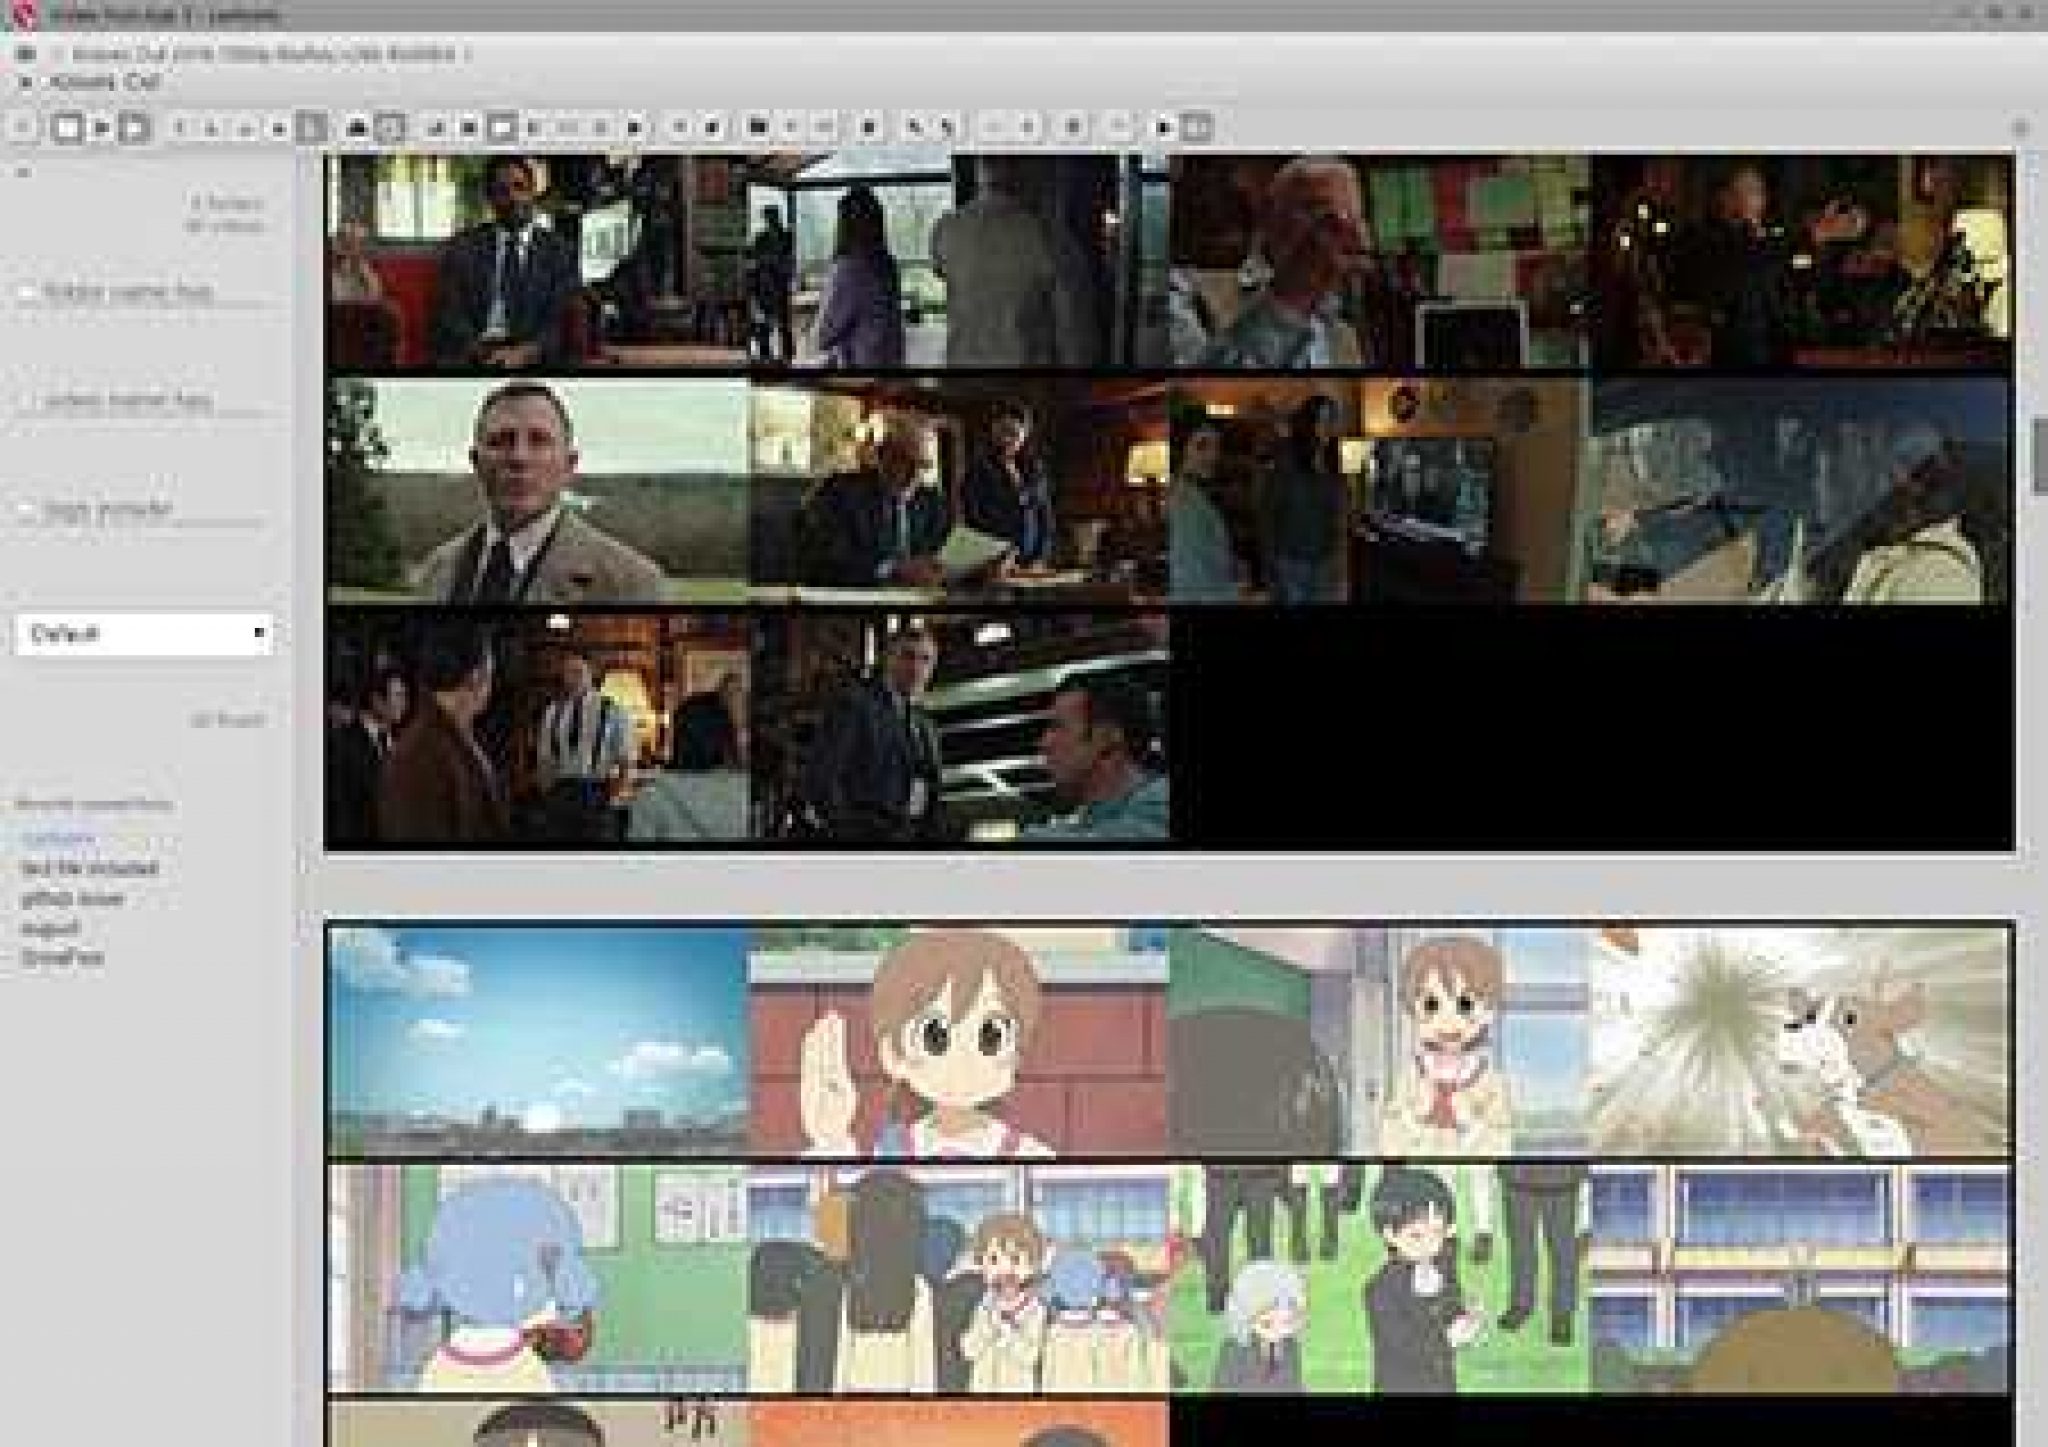
Task: Select the dark highlighted filter toolbar icon
Action: pyautogui.click(x=312, y=127)
